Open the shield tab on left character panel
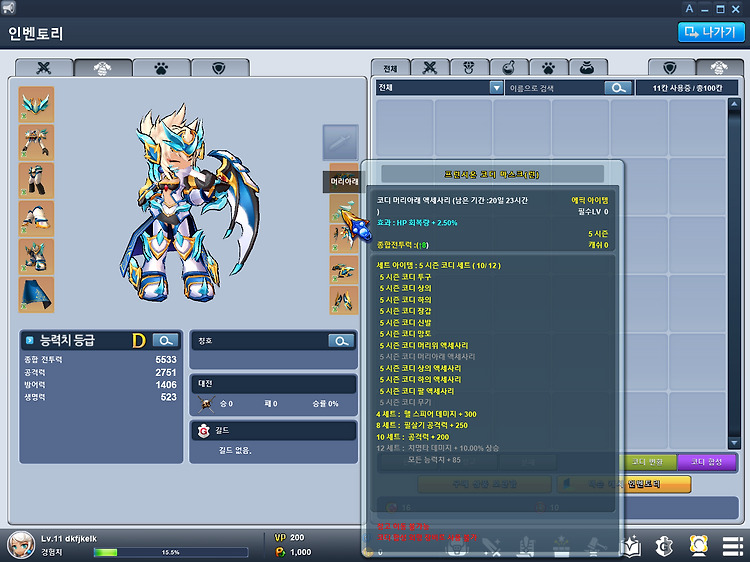 pyautogui.click(x=220, y=68)
